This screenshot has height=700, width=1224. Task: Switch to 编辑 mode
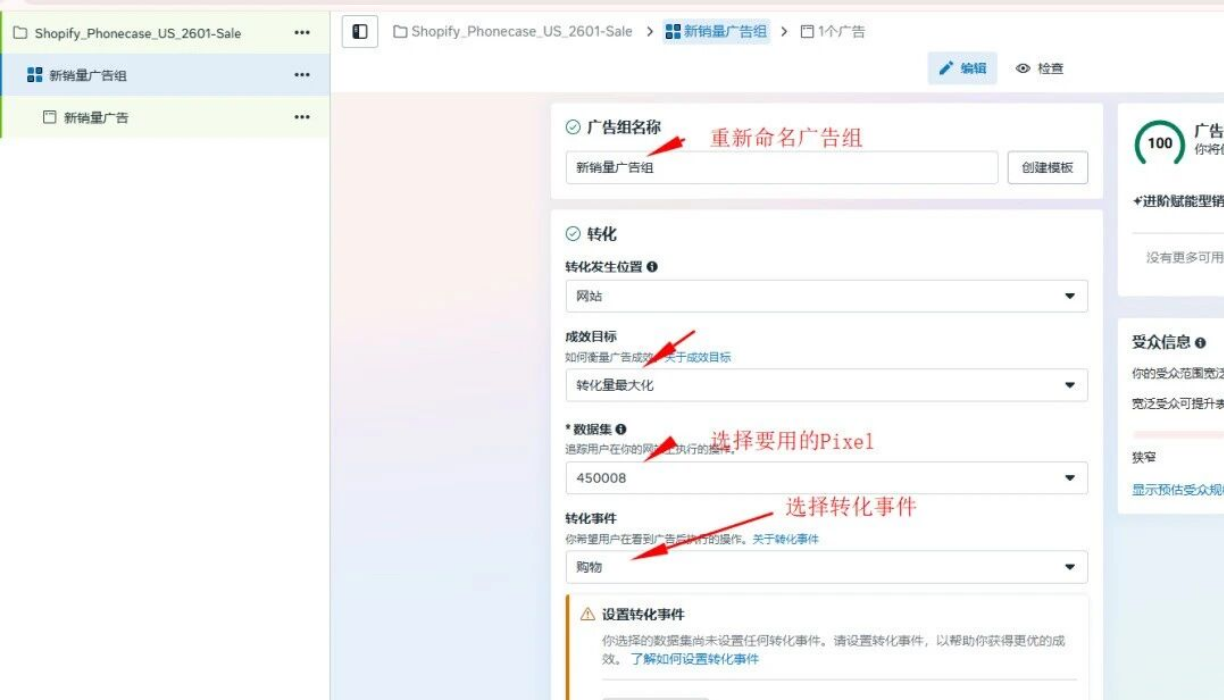pos(962,68)
